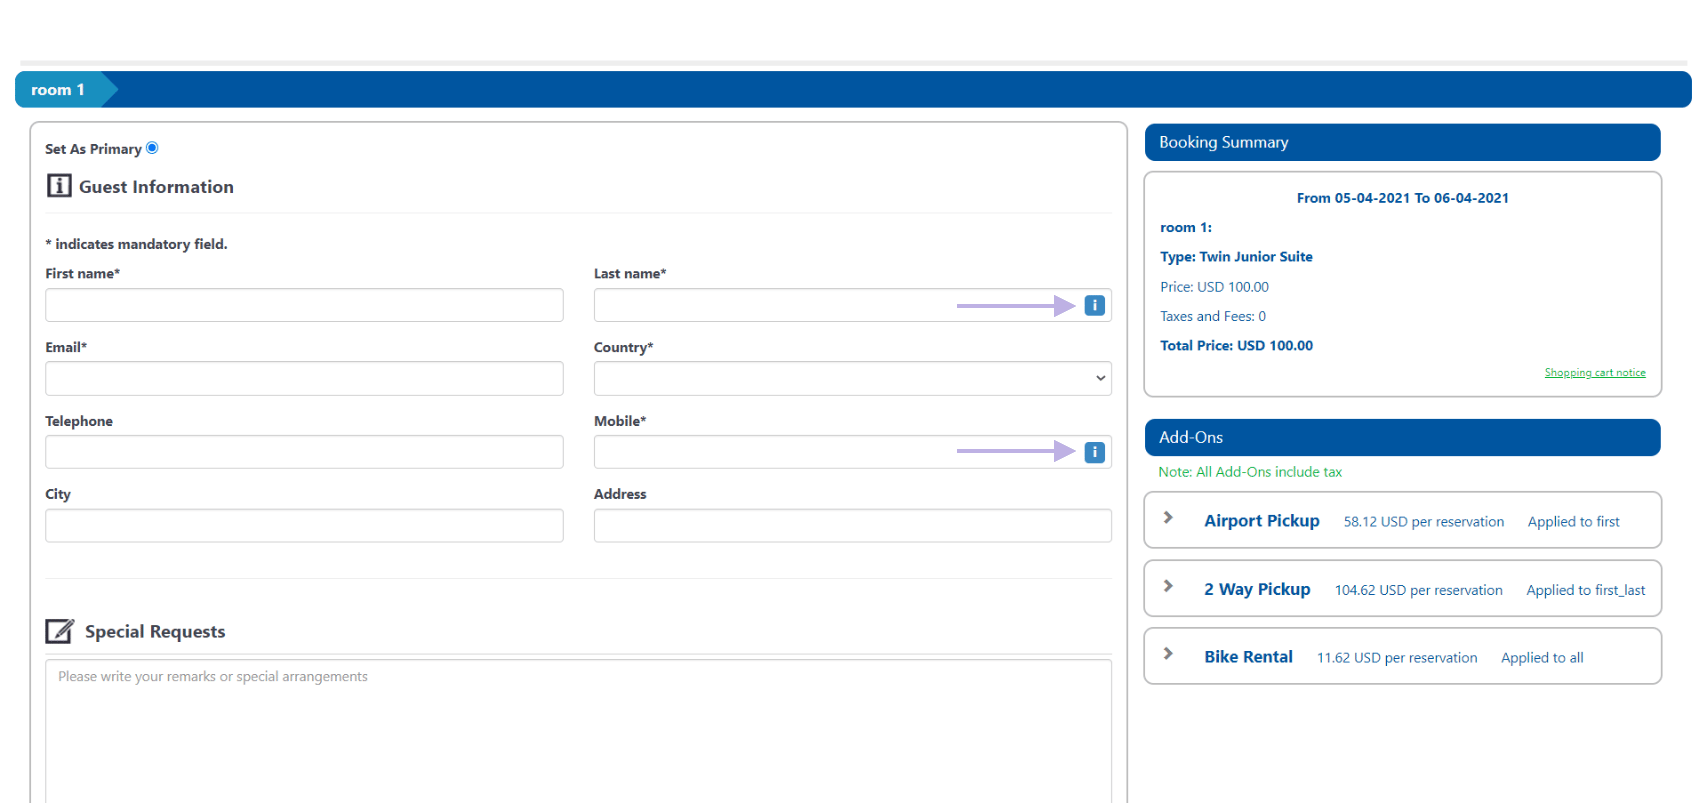Click 'From 05-04-2021 To 06-04-2021' date text
Screen dimensions: 1707x803
pos(1402,198)
